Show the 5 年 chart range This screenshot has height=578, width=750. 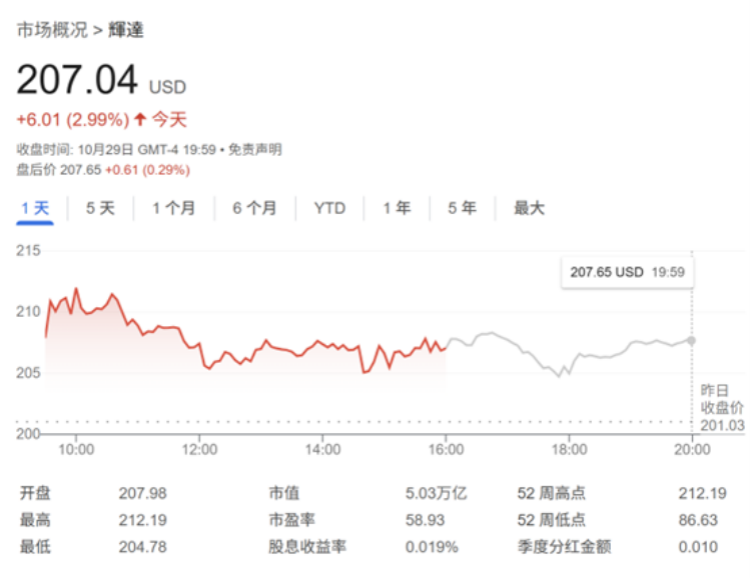coord(462,208)
